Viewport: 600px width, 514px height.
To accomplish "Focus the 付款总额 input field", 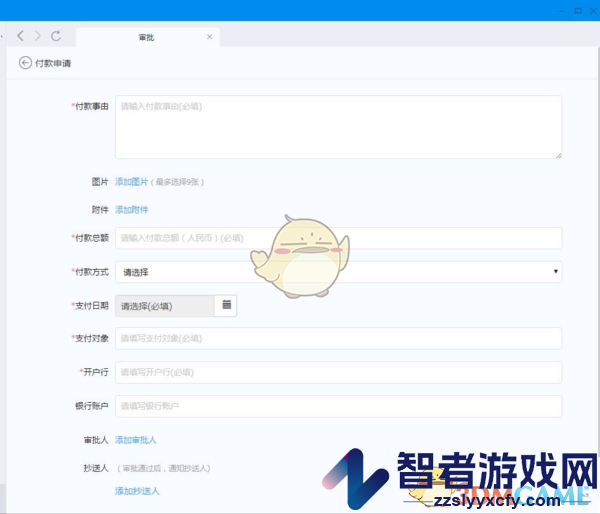I will [x=338, y=238].
